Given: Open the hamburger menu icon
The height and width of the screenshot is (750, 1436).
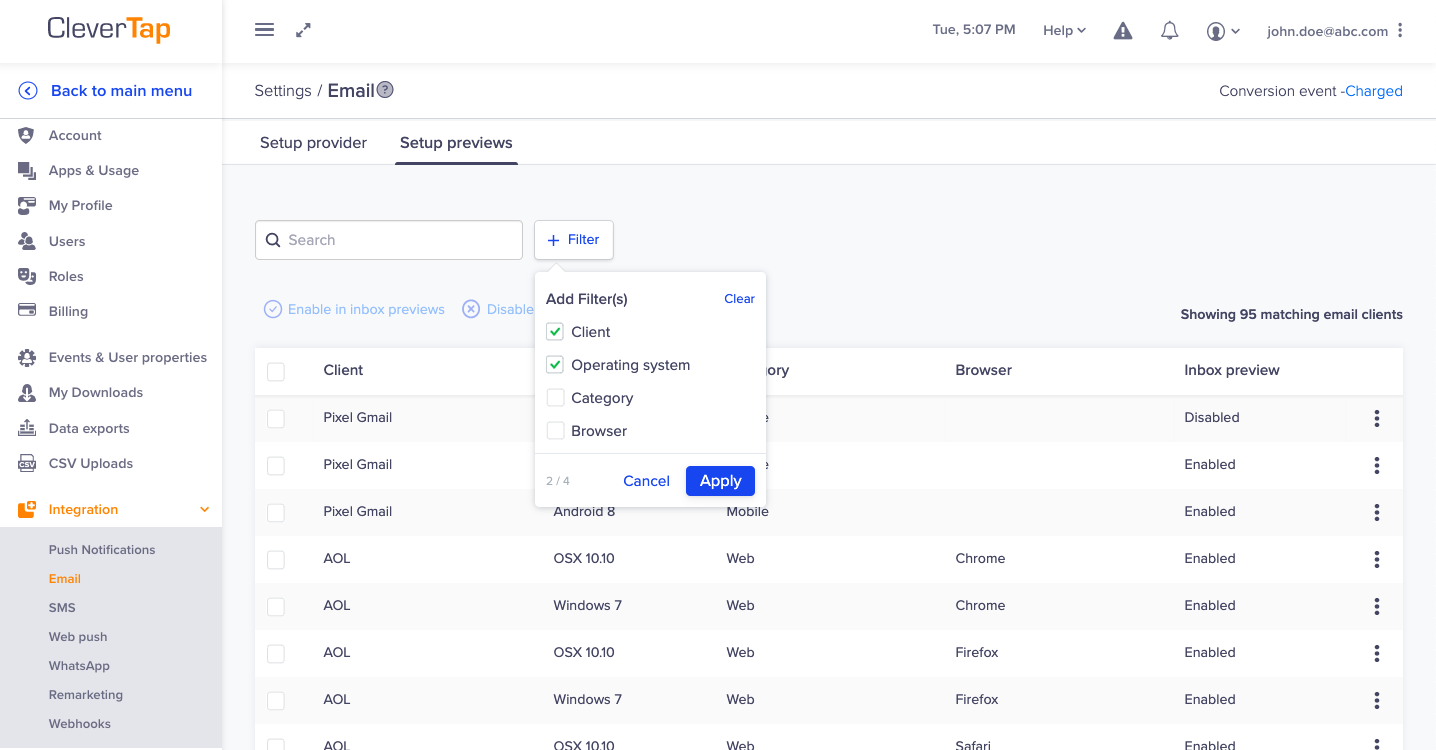Looking at the screenshot, I should tap(264, 29).
